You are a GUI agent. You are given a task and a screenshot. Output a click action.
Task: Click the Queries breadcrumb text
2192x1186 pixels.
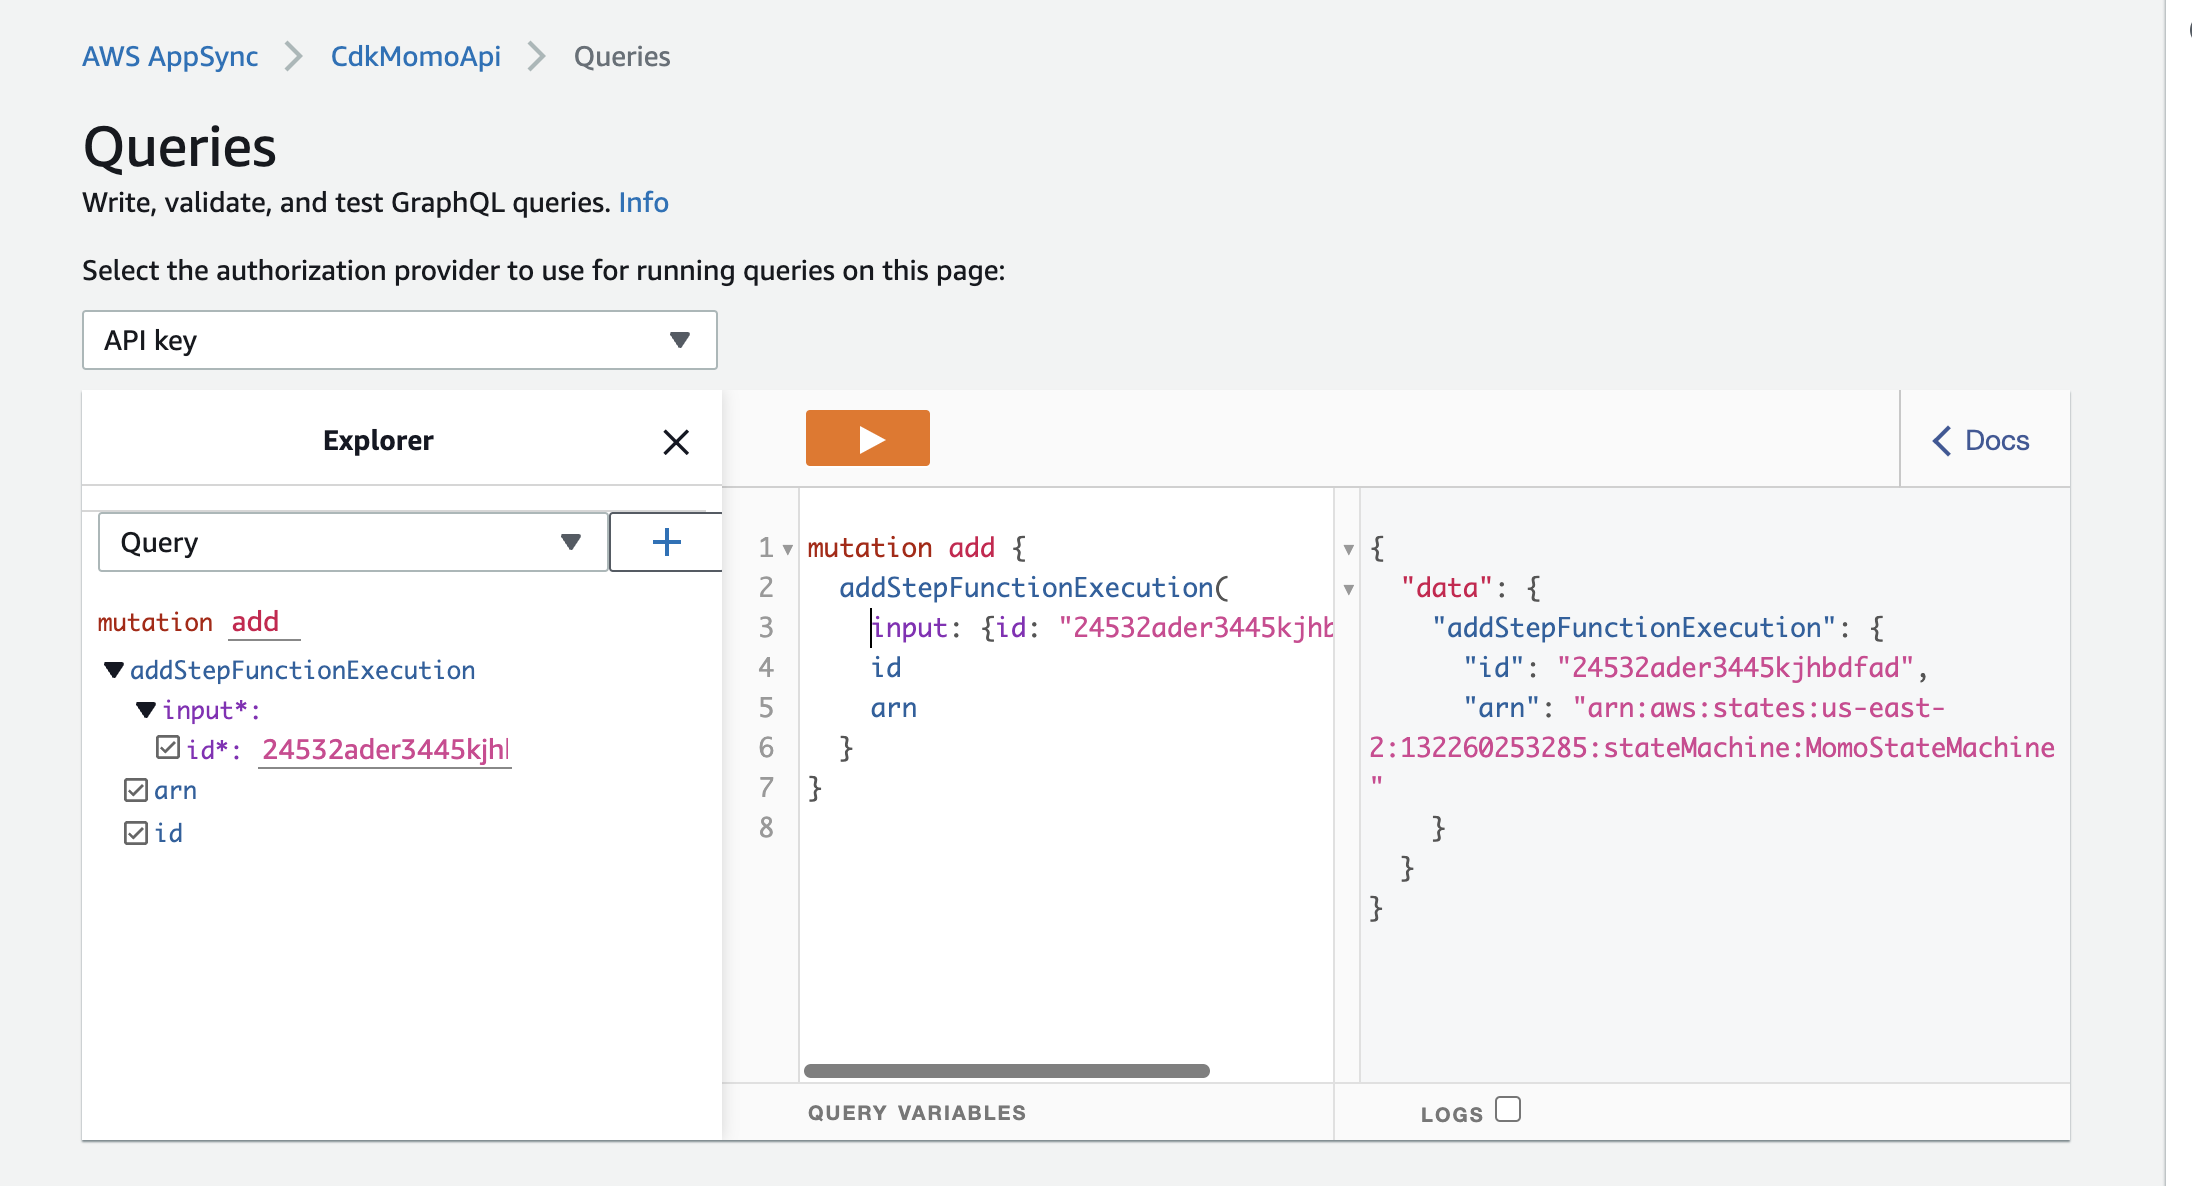click(x=622, y=56)
